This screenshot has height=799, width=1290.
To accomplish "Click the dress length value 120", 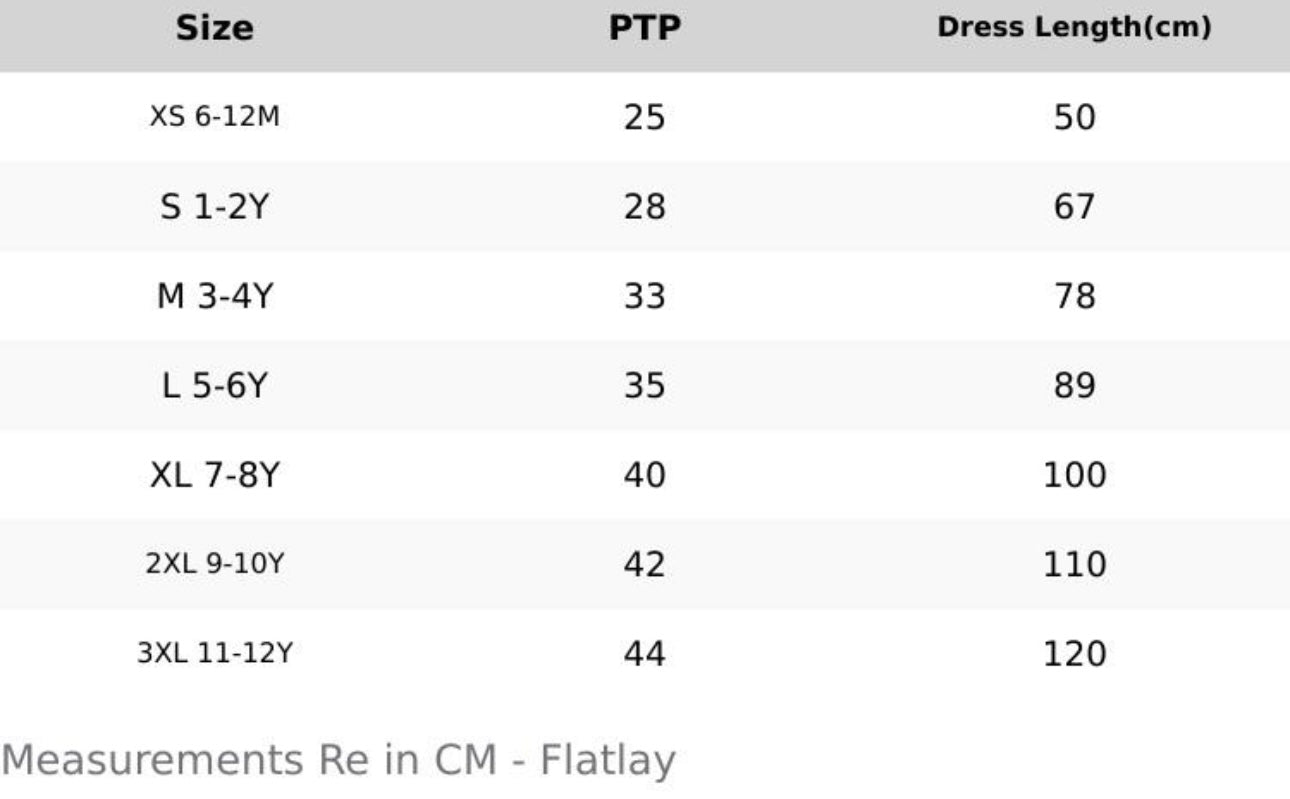I will (1074, 654).
